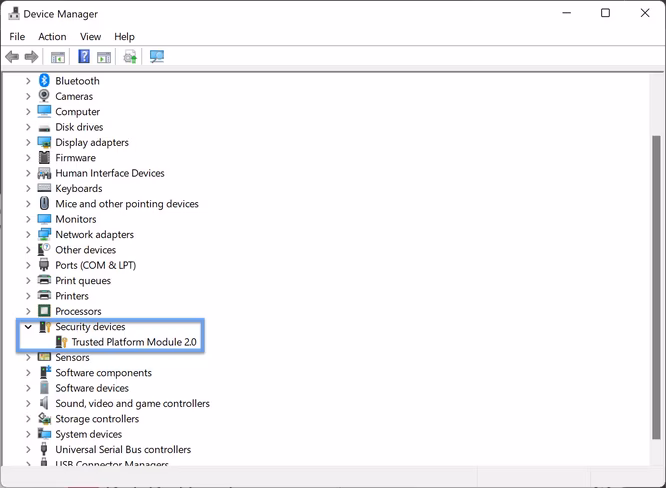Select the Computer label
666x488 pixels.
(x=77, y=112)
